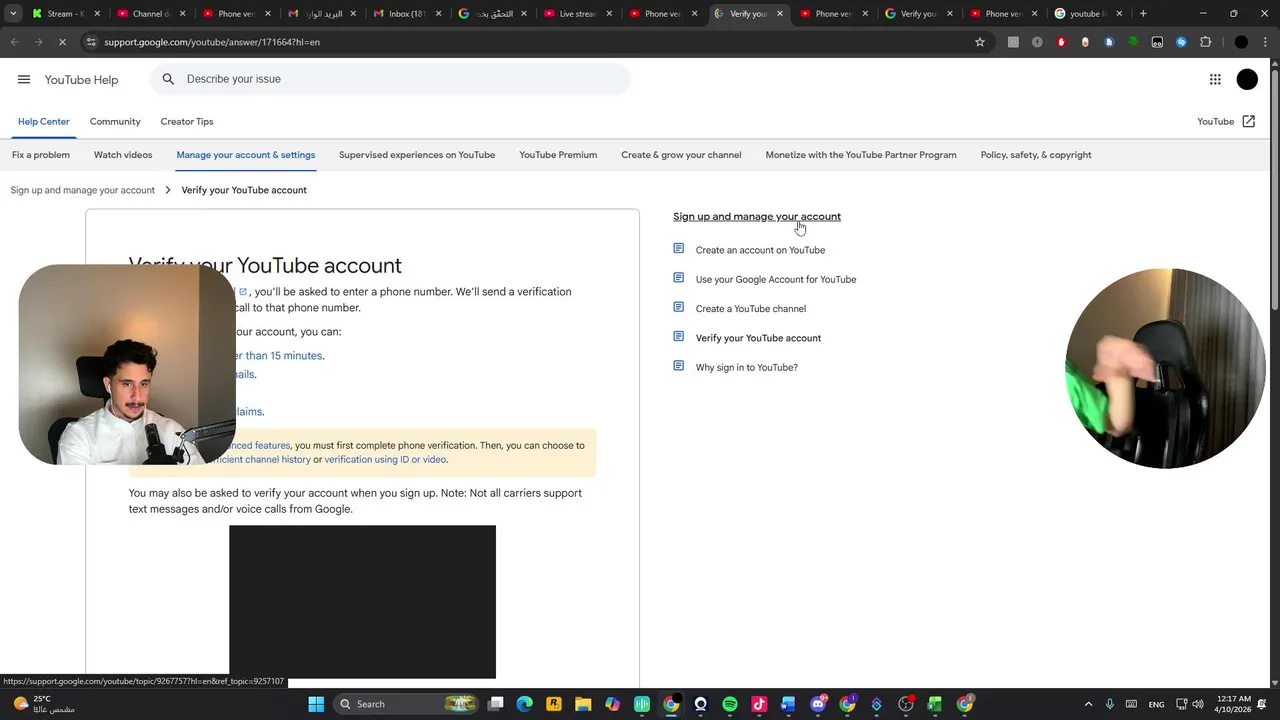Open Task View from the taskbar
The height and width of the screenshot is (720, 1280).
pyautogui.click(x=496, y=704)
